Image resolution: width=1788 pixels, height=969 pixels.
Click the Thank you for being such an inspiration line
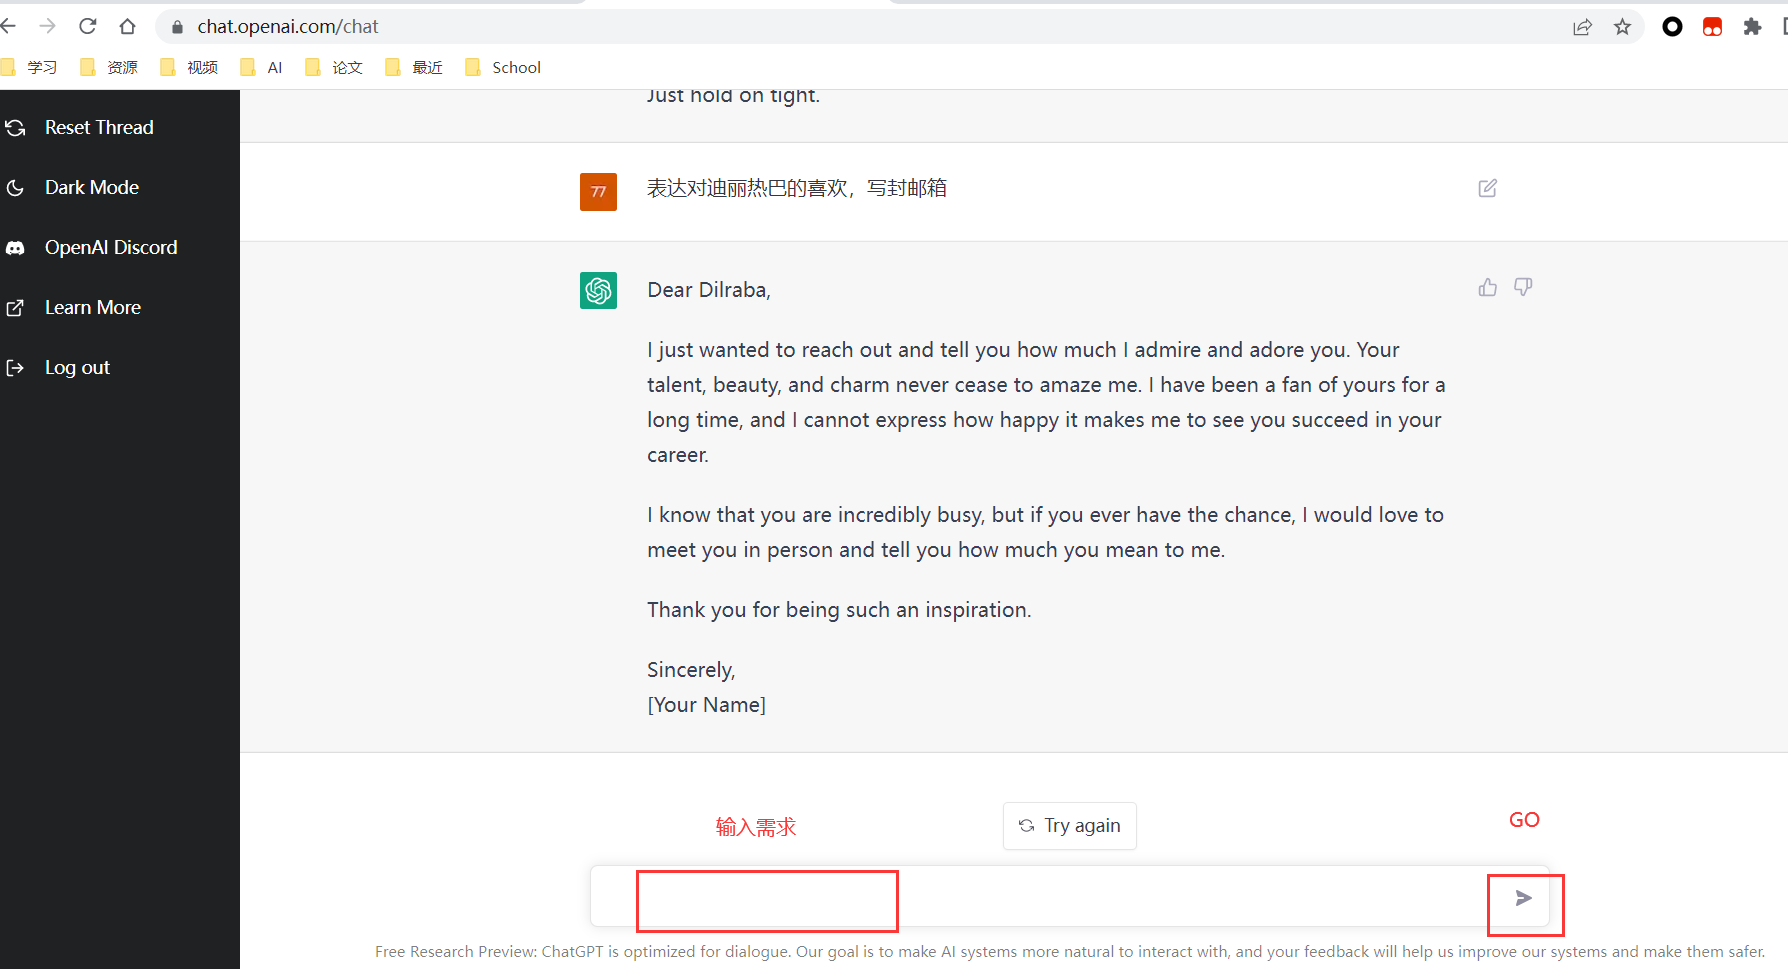coord(839,610)
